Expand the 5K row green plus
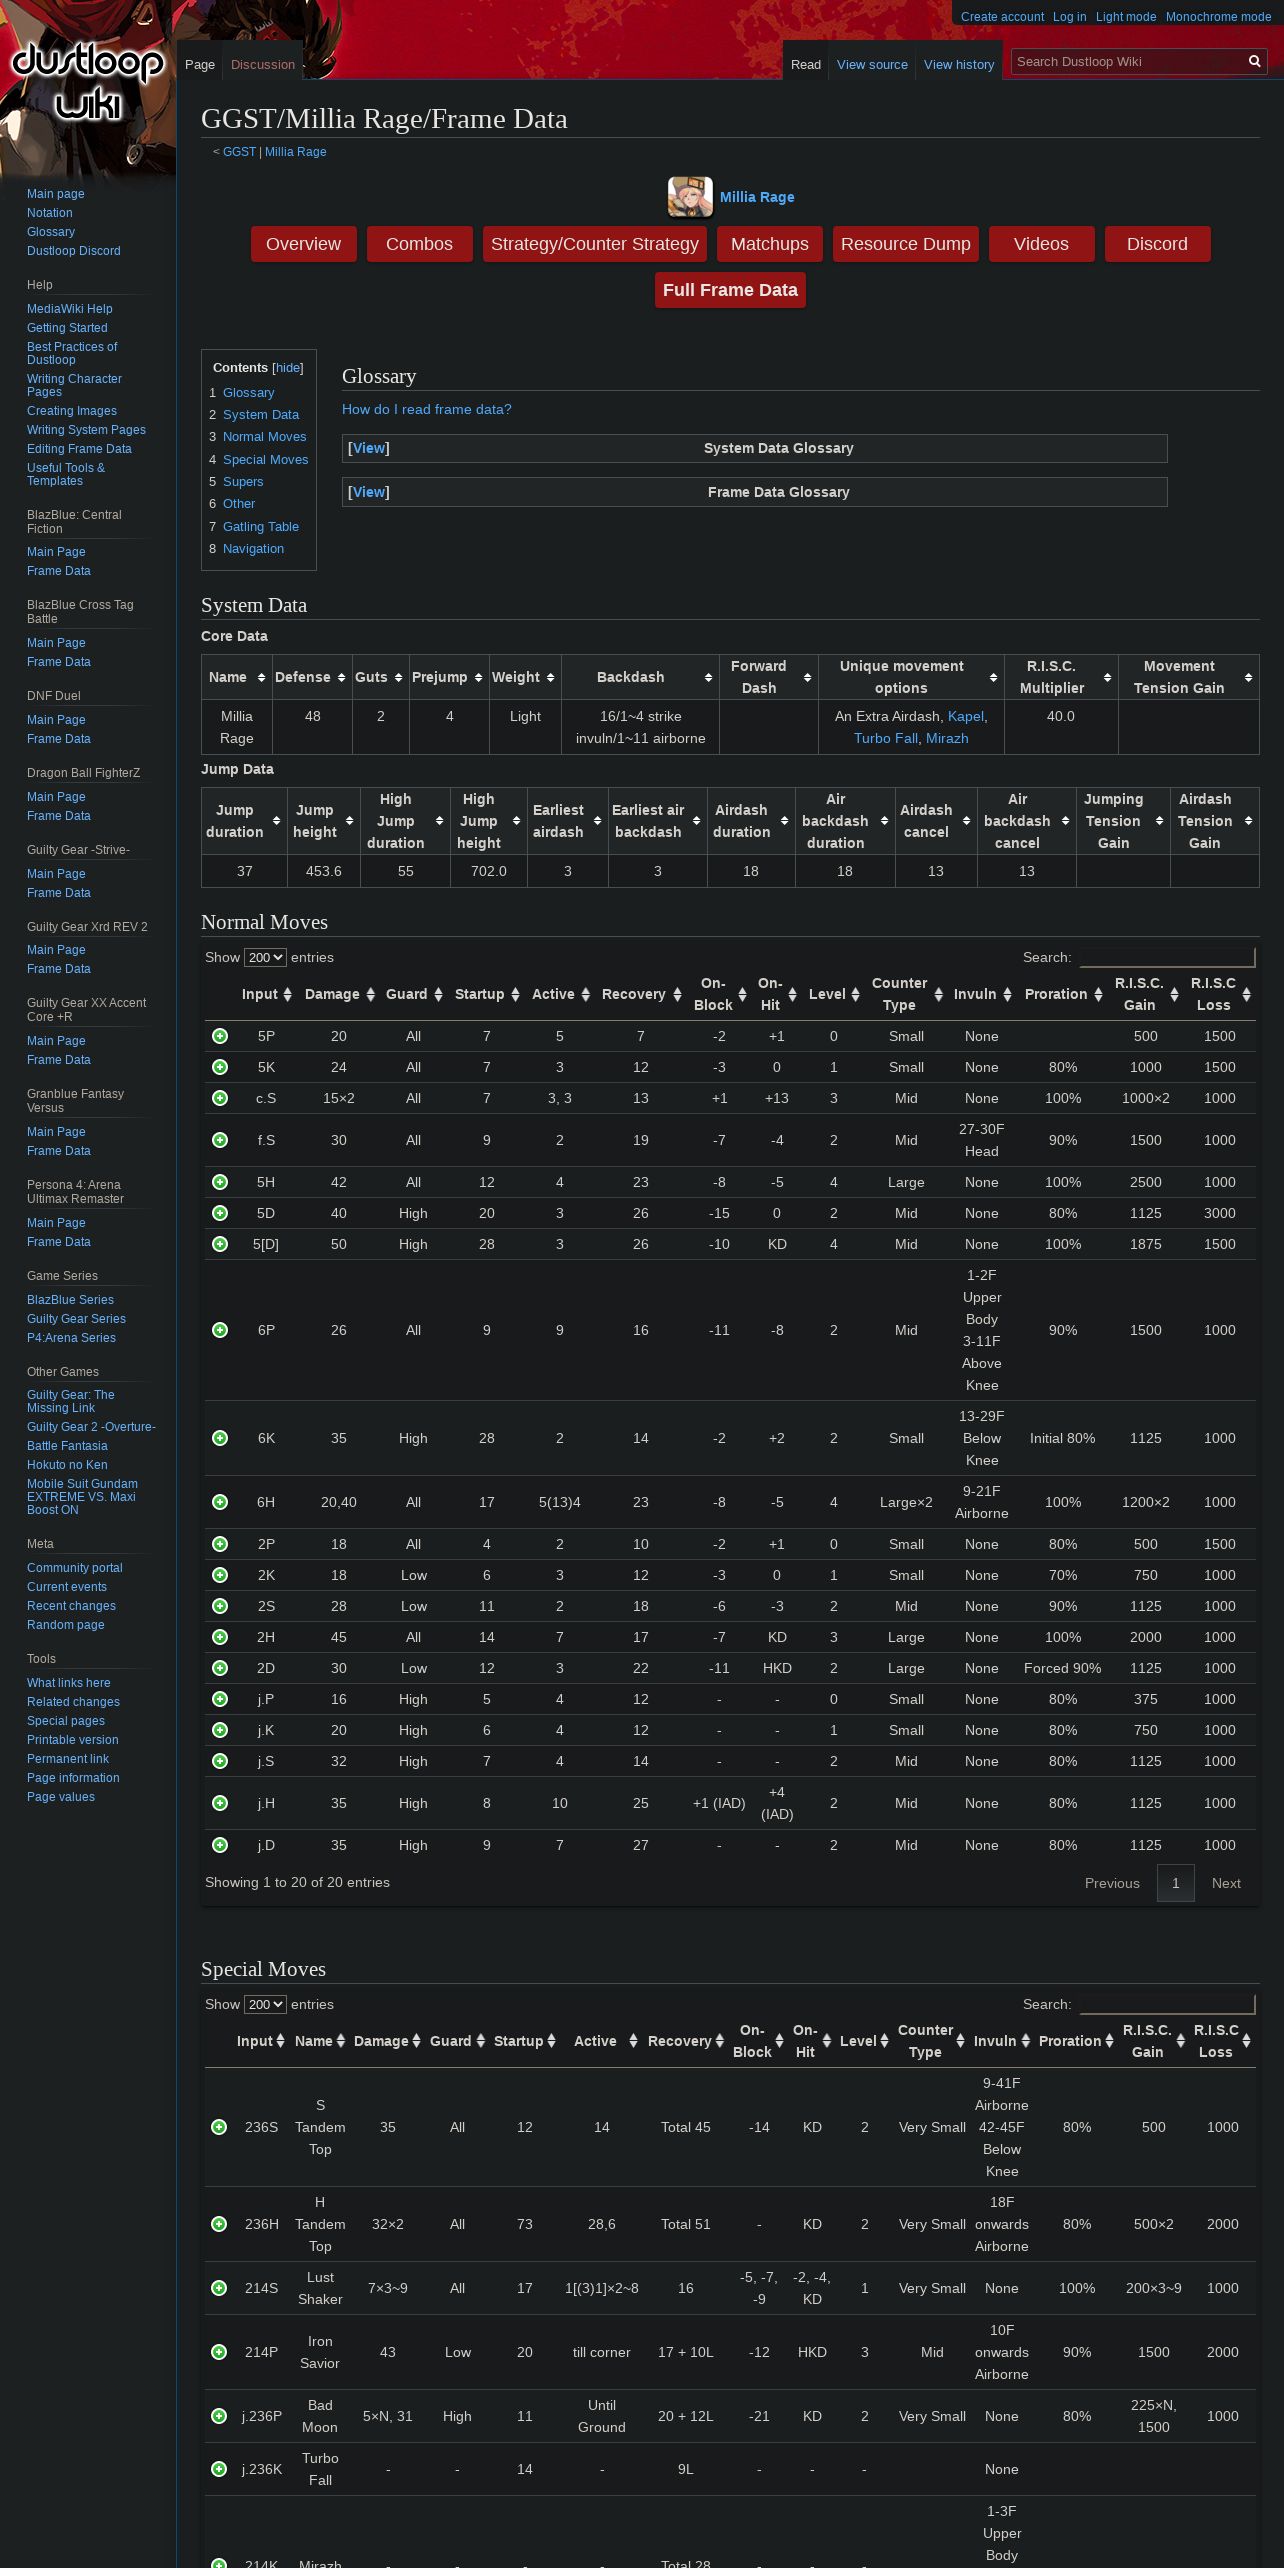 220,1067
